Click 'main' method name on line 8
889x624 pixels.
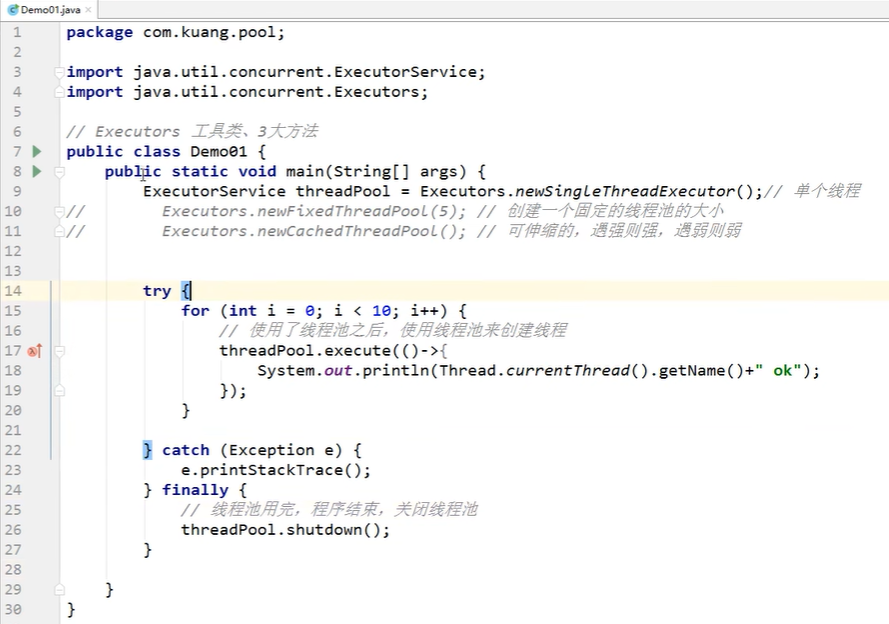(304, 171)
